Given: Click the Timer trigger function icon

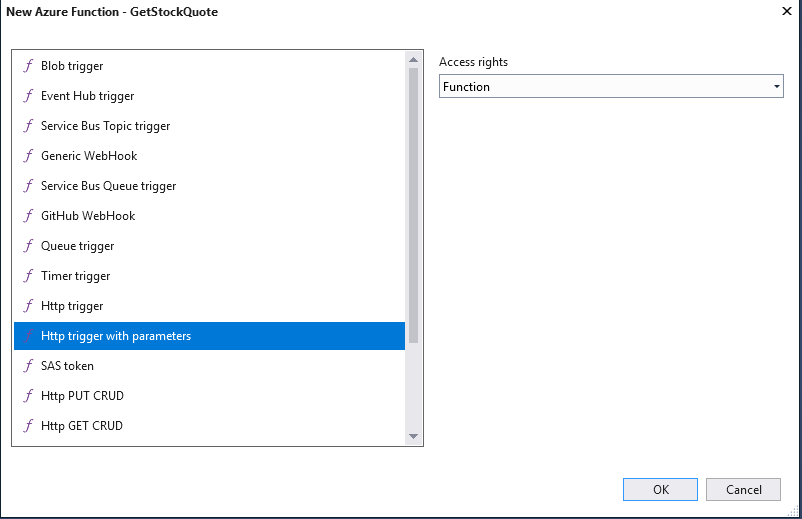Looking at the screenshot, I should pos(29,276).
